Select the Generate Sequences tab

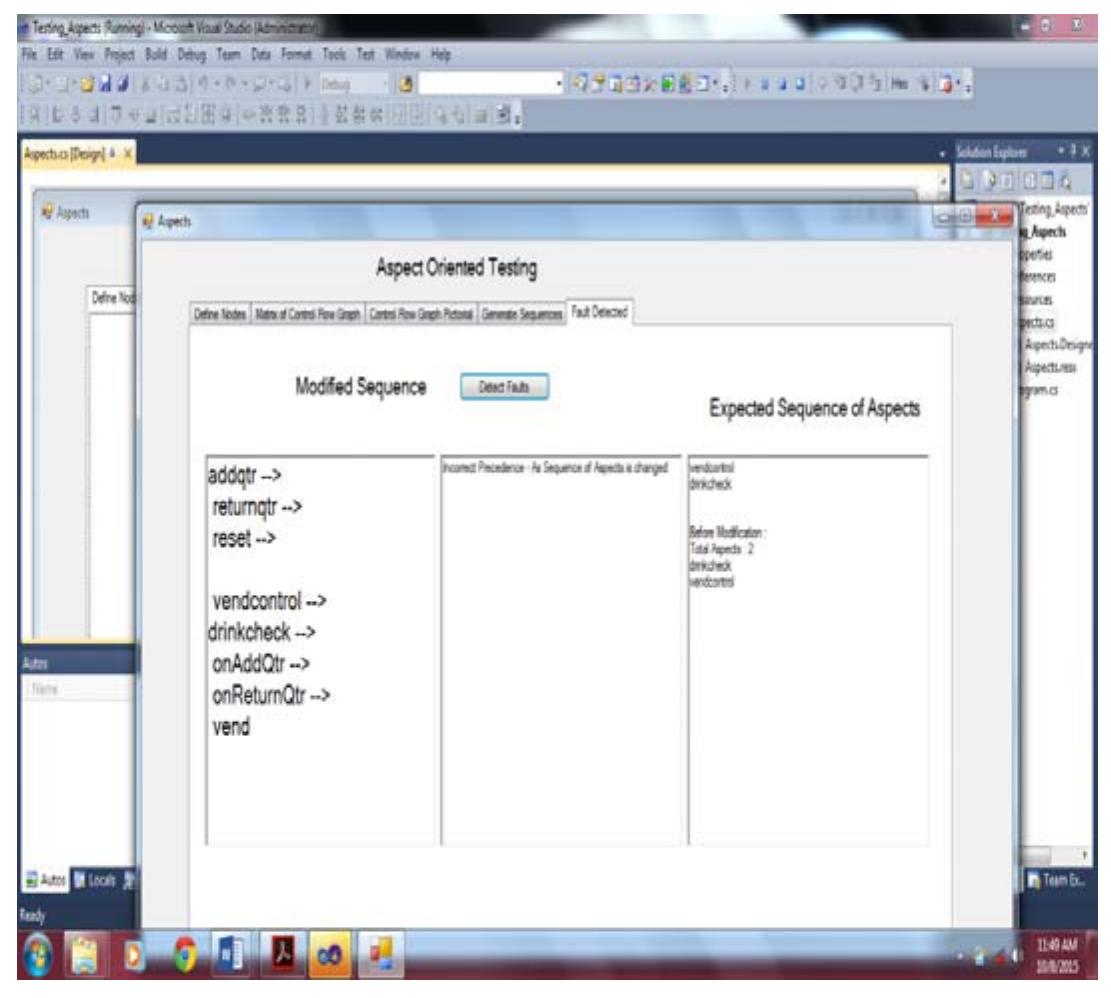click(521, 314)
